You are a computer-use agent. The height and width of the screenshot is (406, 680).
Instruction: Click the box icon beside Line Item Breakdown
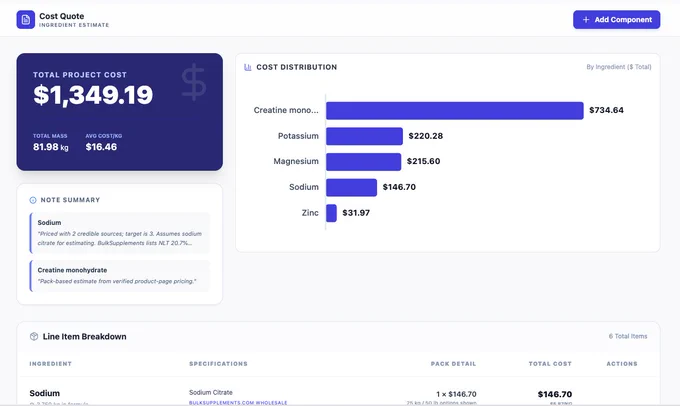tap(34, 336)
